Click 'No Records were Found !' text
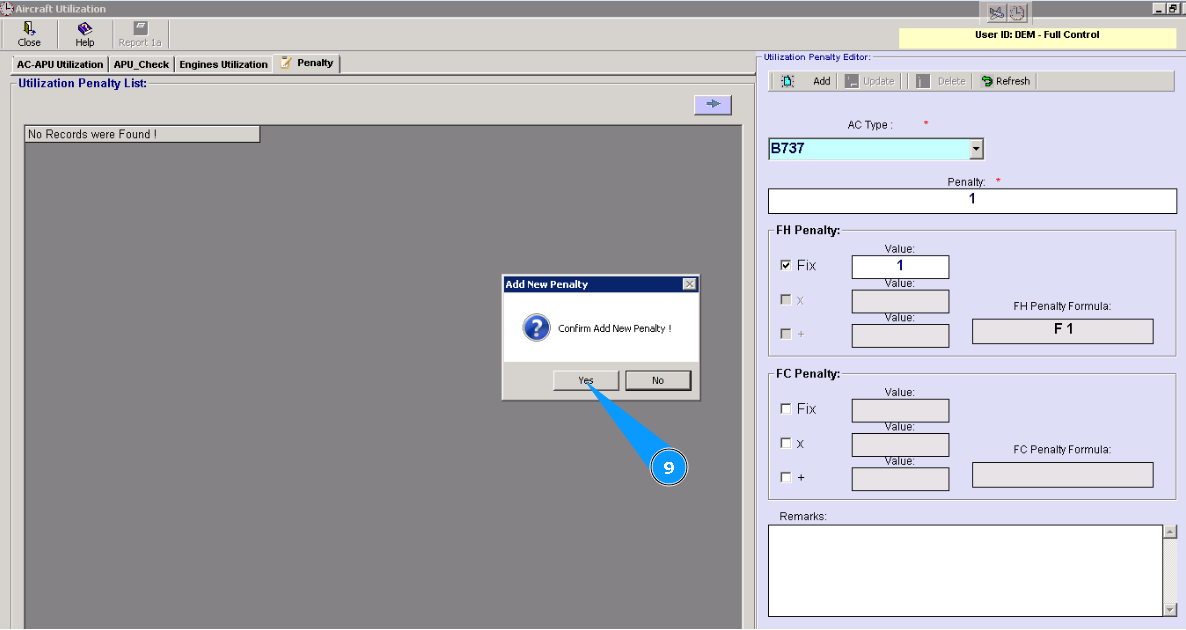The width and height of the screenshot is (1186, 630). pos(92,134)
